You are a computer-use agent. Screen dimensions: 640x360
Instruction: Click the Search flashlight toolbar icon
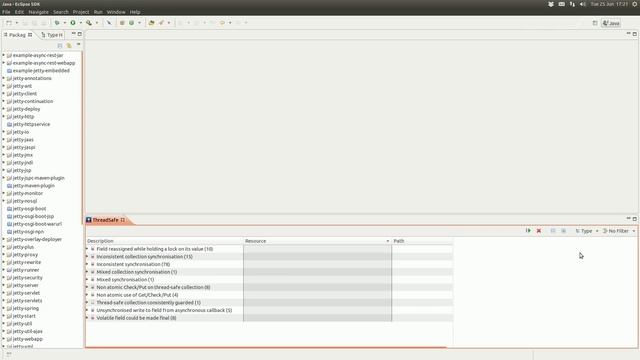161,23
